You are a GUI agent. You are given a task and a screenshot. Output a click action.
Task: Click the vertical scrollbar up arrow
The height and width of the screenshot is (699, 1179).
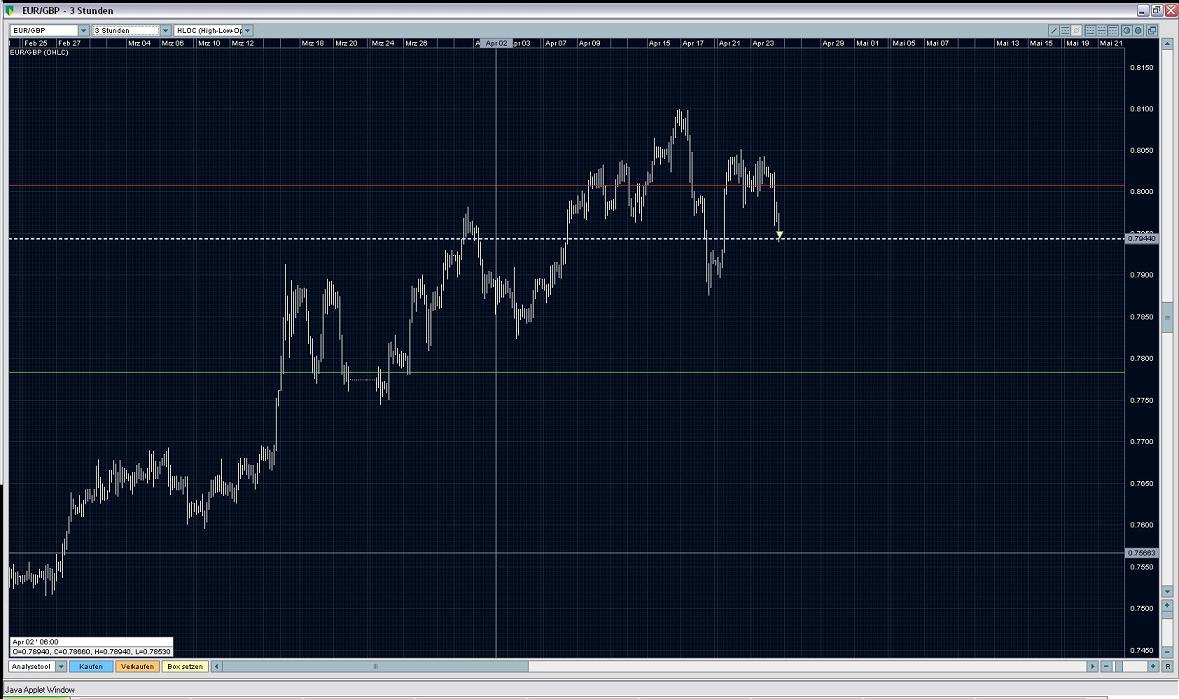point(1167,43)
